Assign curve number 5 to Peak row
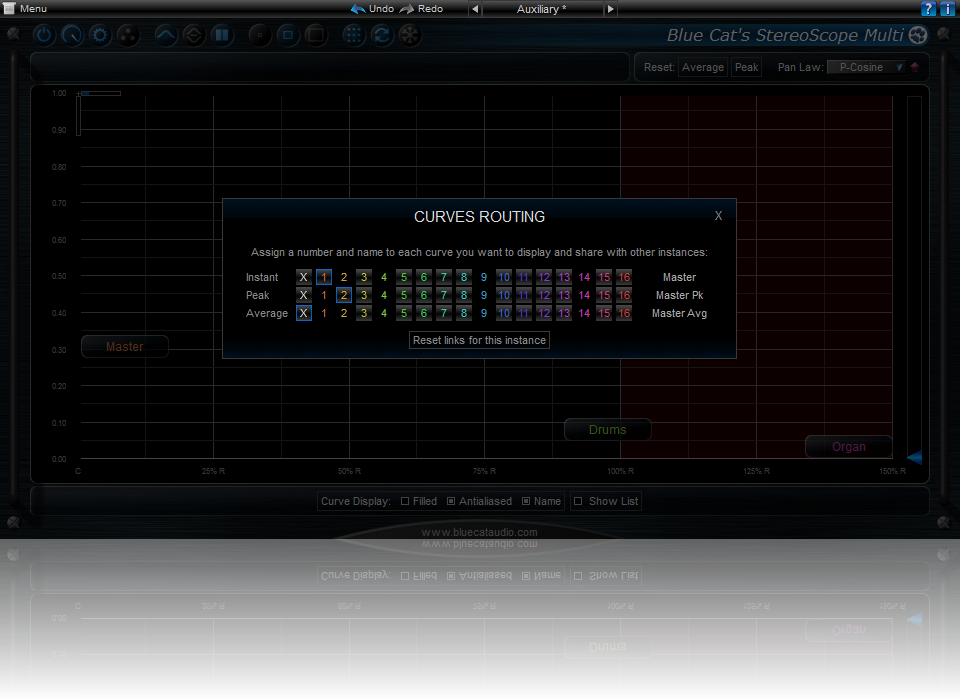 (x=404, y=295)
